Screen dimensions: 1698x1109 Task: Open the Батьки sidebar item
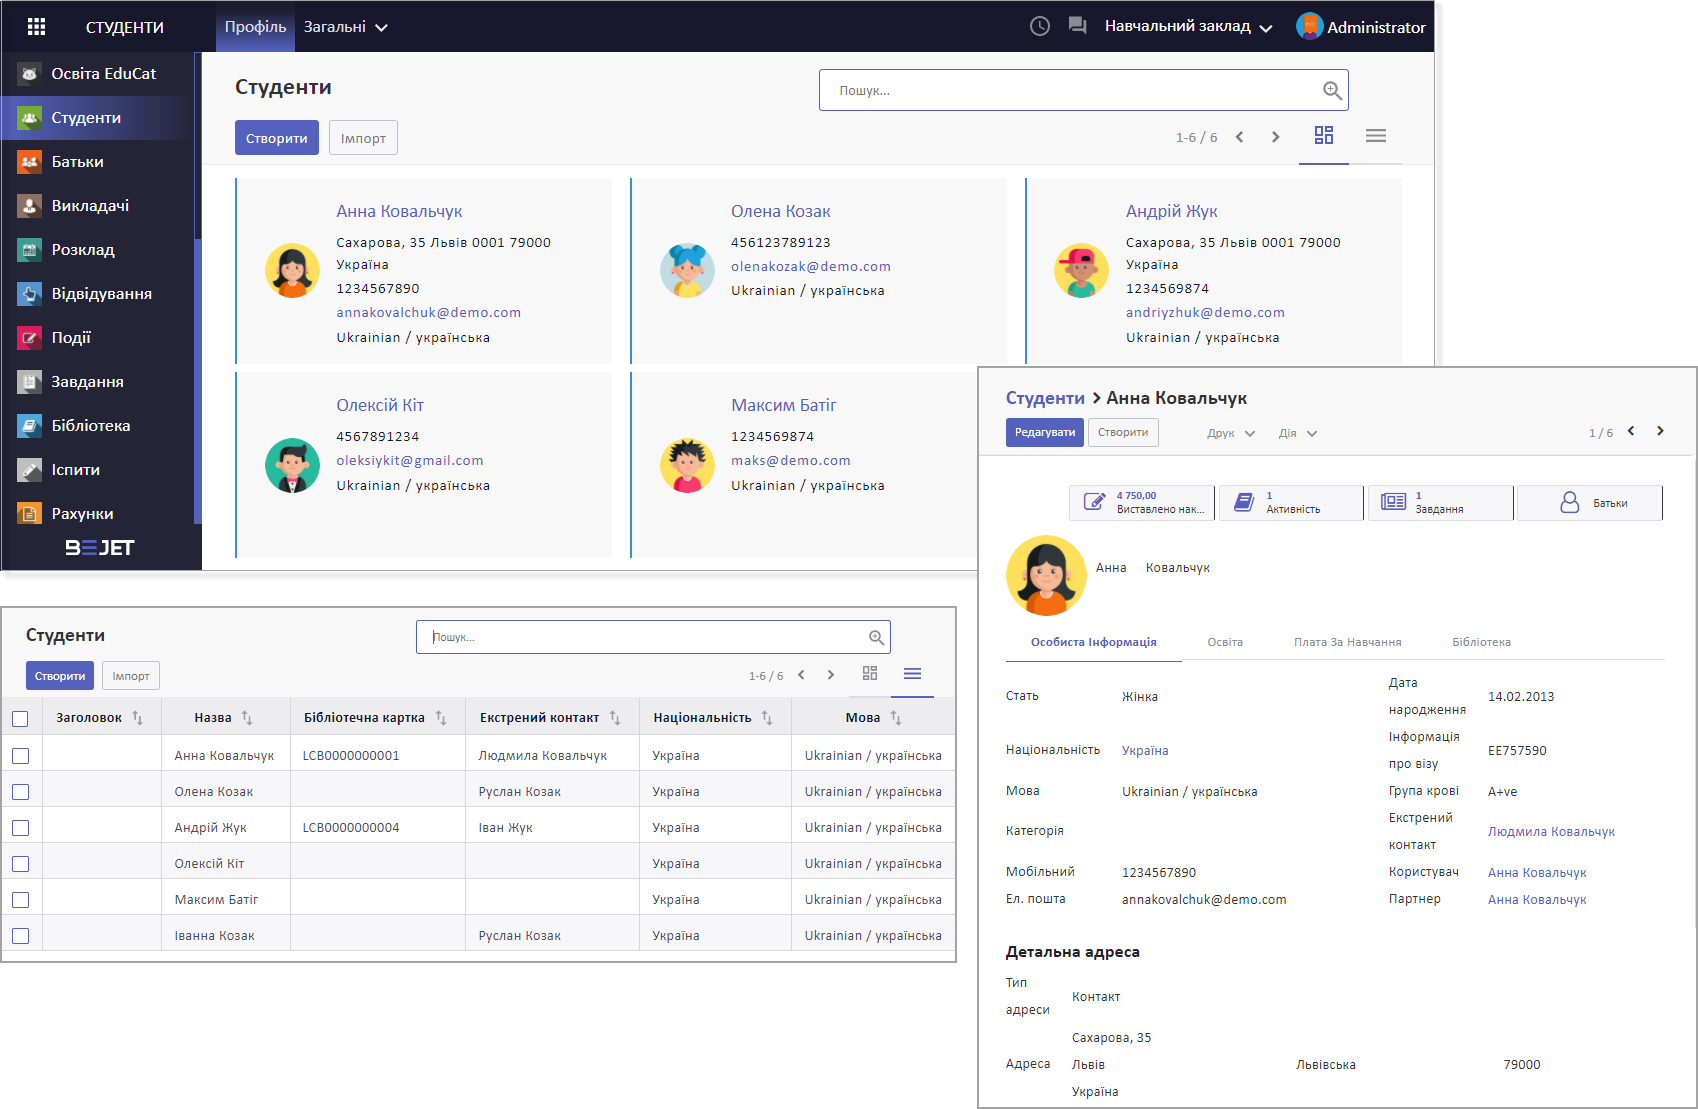pyautogui.click(x=98, y=162)
